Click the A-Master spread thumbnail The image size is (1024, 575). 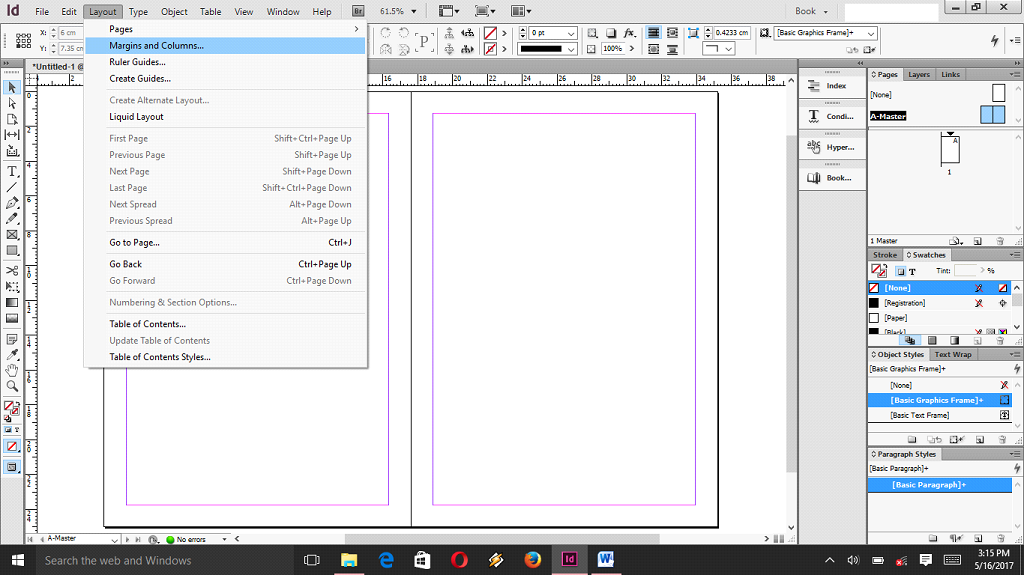click(x=992, y=115)
